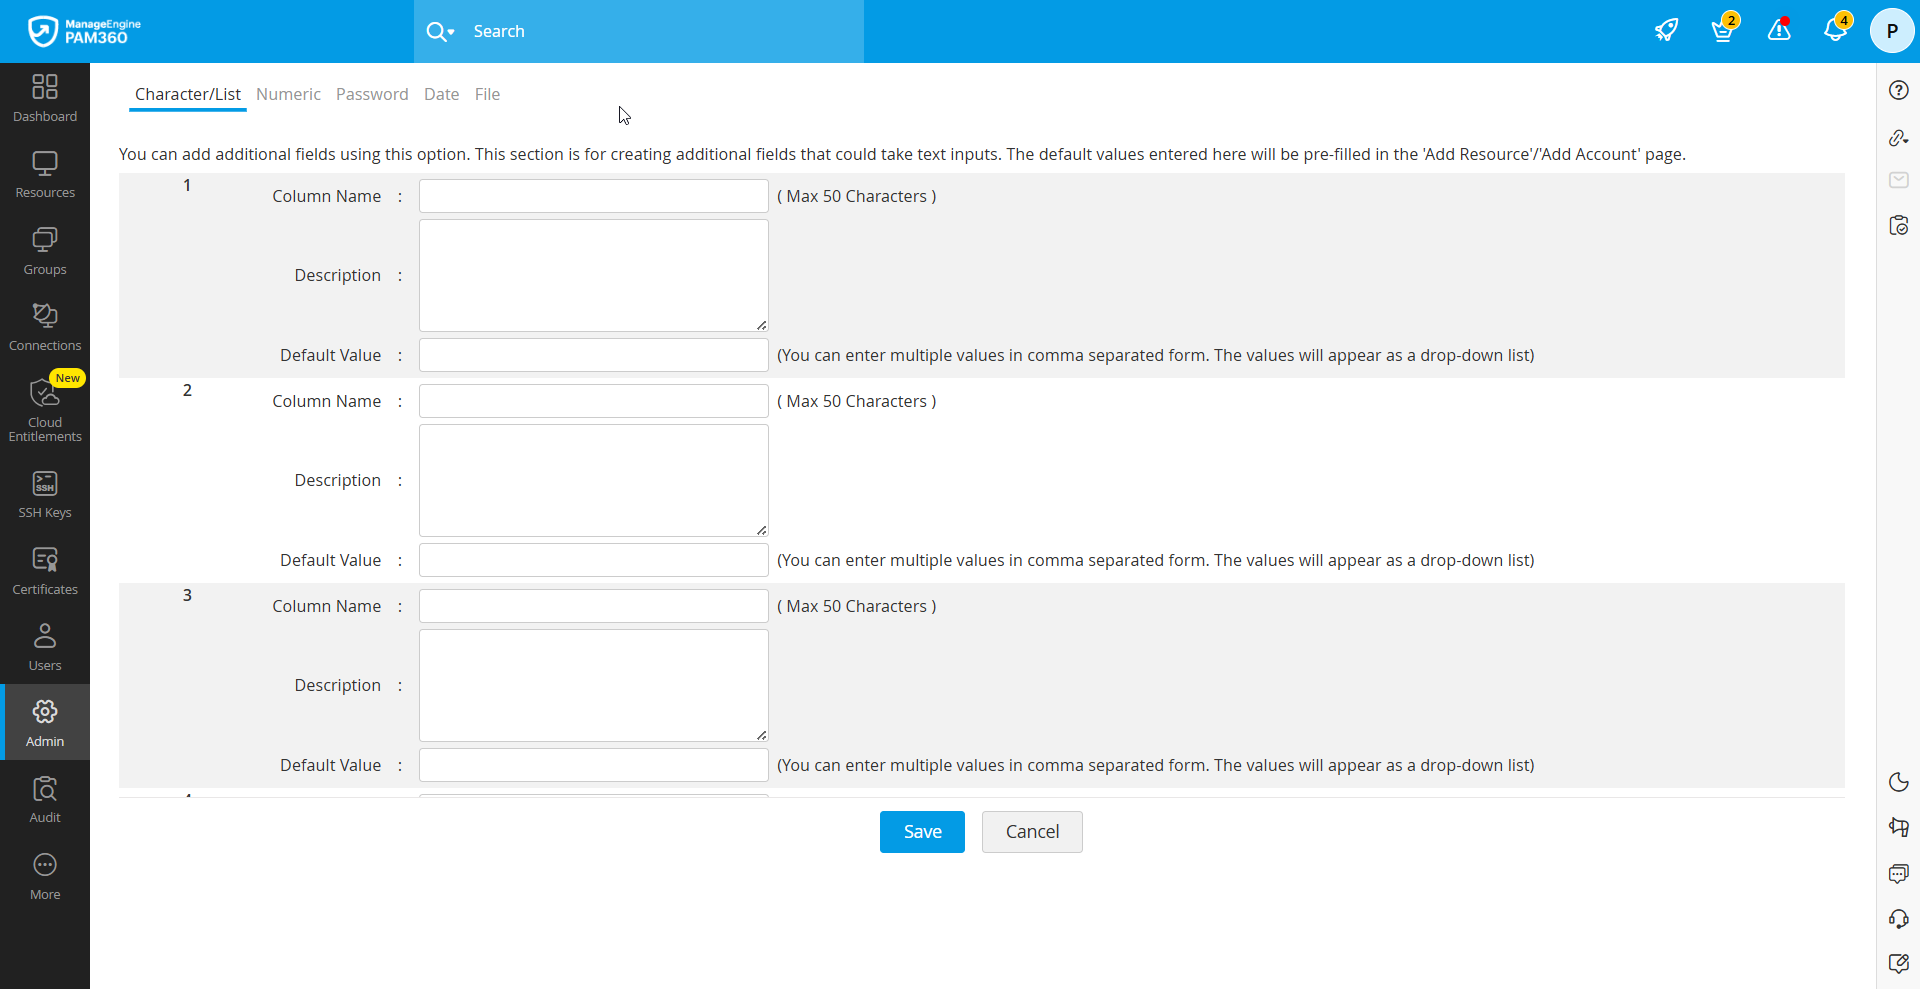The width and height of the screenshot is (1920, 989).
Task: Open the user profile avatar menu
Action: click(1892, 31)
